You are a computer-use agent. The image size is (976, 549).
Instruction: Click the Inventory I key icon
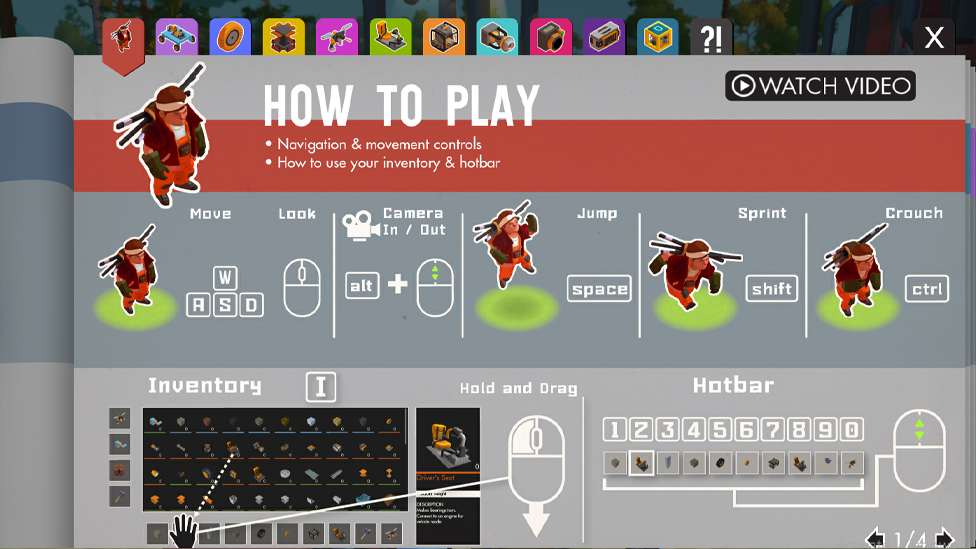[x=321, y=387]
